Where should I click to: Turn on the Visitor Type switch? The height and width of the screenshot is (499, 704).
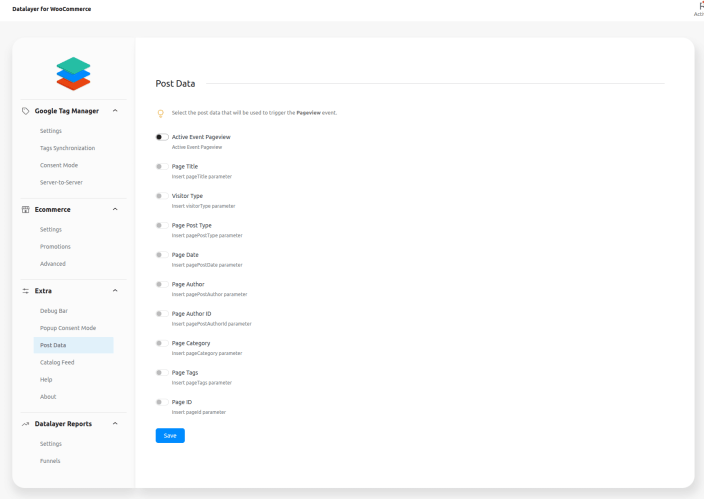(162, 196)
